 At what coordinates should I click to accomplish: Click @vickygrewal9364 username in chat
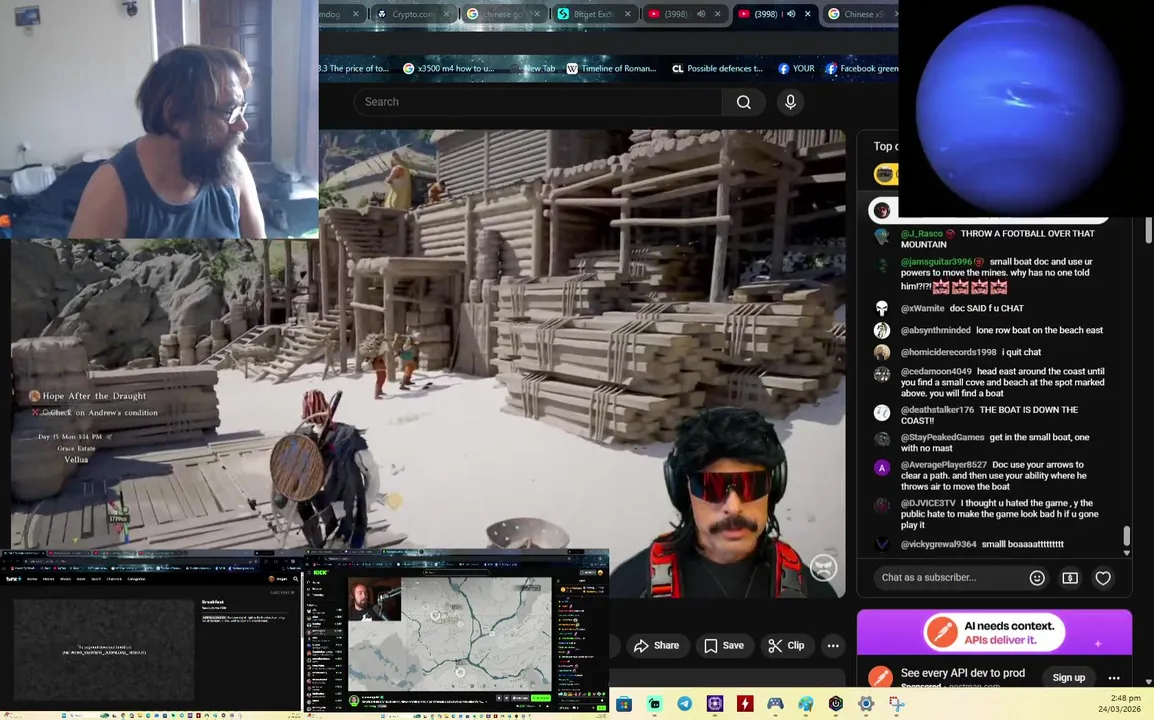pos(938,544)
